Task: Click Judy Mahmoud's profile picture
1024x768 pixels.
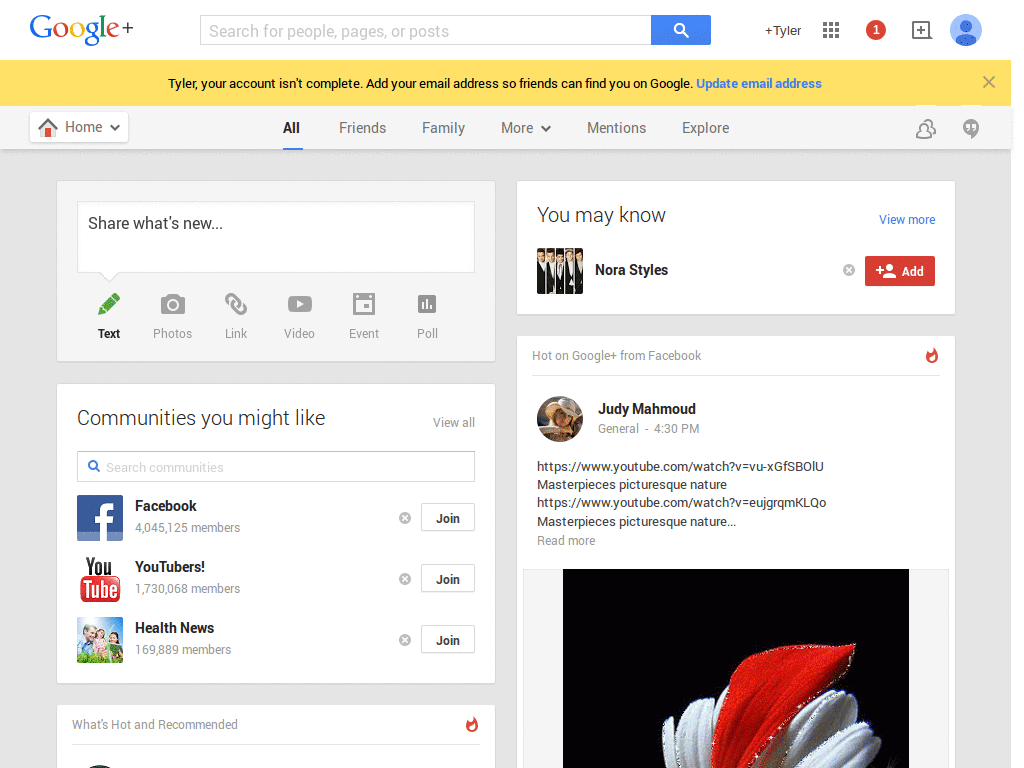Action: (x=560, y=419)
